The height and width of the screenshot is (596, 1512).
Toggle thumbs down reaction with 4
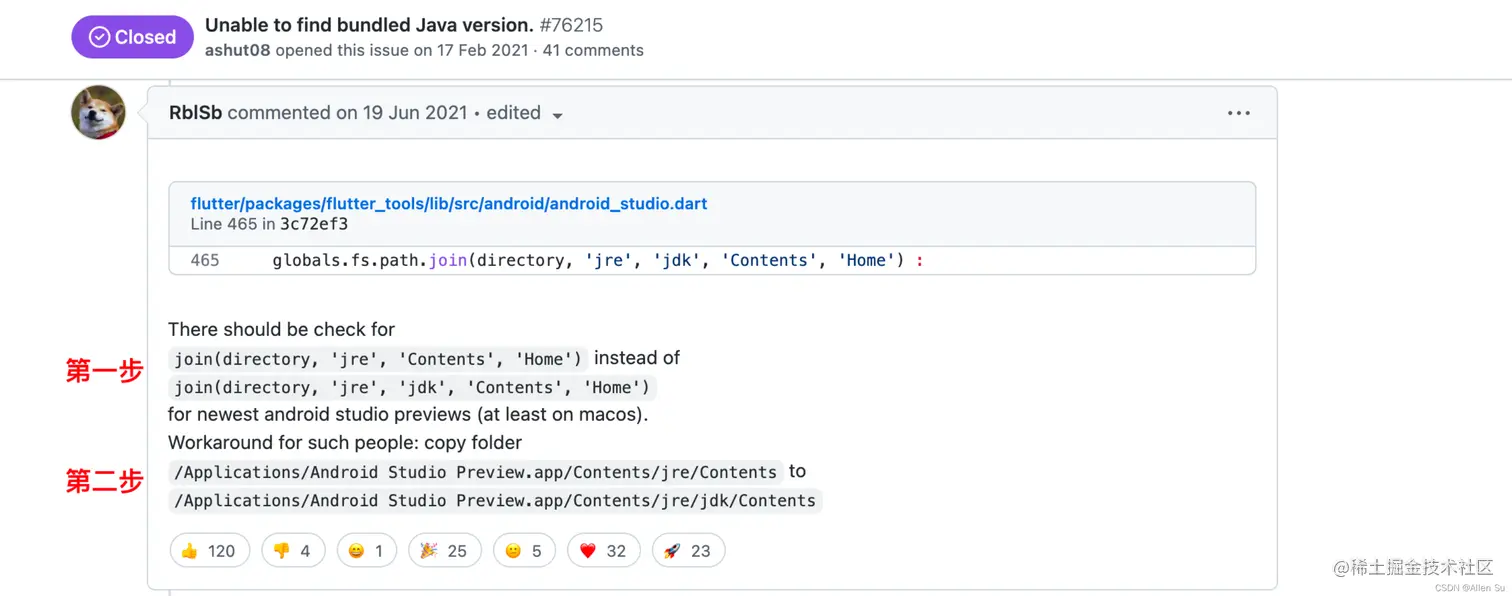(x=293, y=550)
